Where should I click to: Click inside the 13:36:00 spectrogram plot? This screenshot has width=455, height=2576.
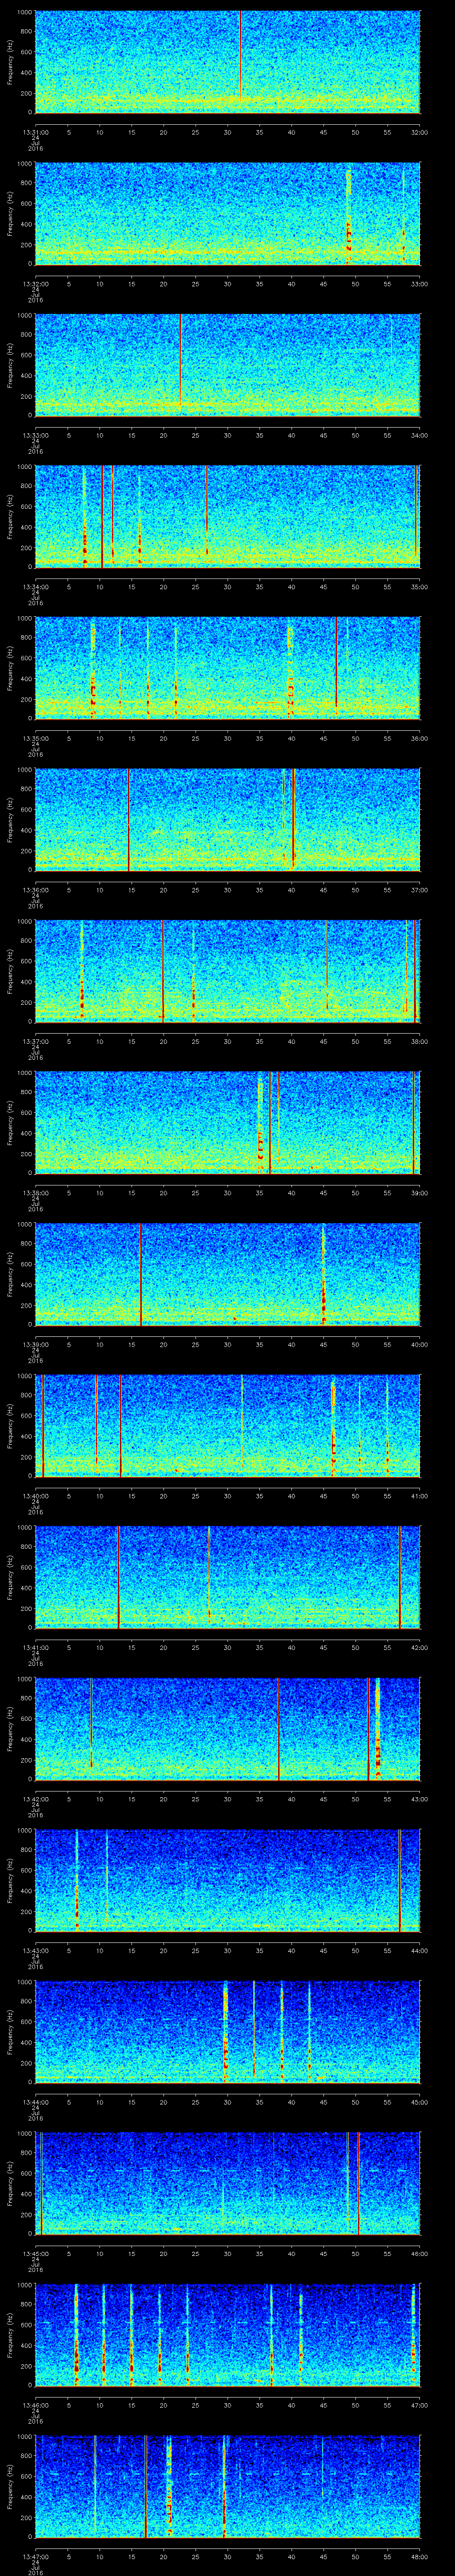(227, 820)
